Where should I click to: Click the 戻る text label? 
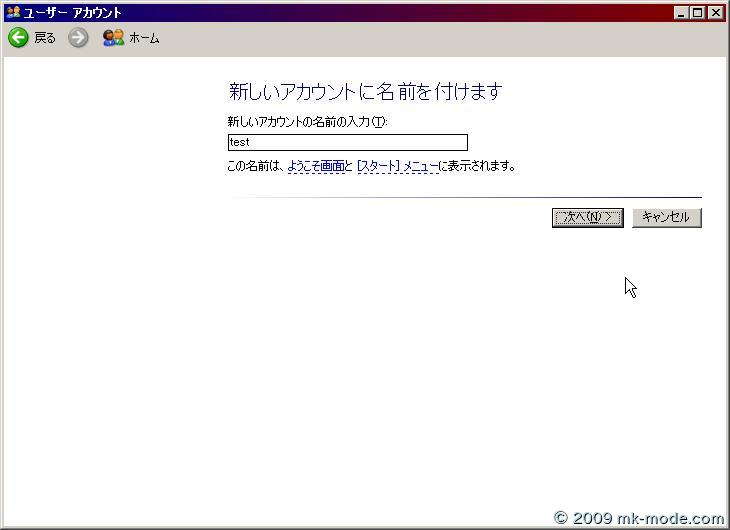point(45,38)
